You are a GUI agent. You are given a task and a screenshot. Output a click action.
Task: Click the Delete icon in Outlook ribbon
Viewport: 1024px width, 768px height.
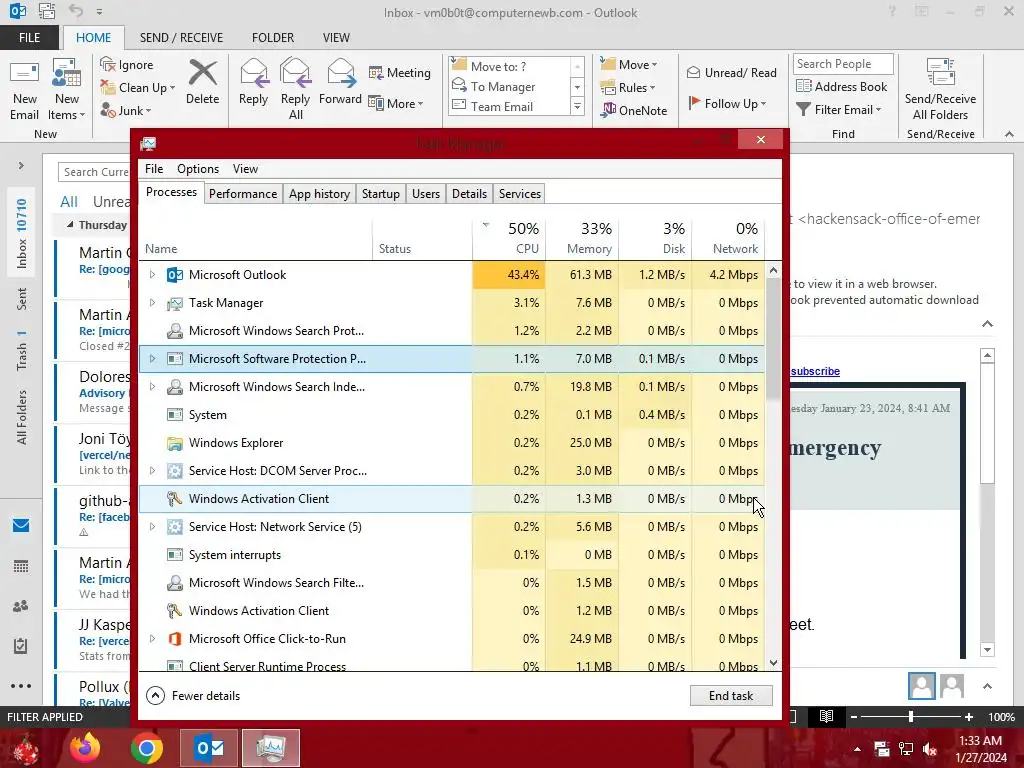point(202,73)
